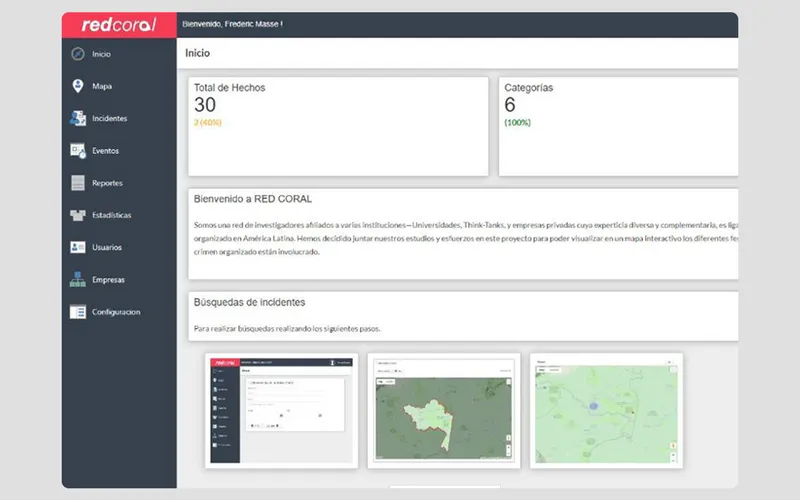
Task: Click the Eventos calendar icon
Action: [78, 151]
